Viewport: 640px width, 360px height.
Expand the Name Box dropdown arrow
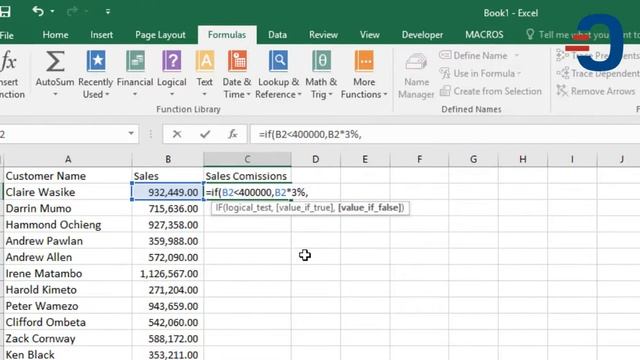[x=131, y=133]
